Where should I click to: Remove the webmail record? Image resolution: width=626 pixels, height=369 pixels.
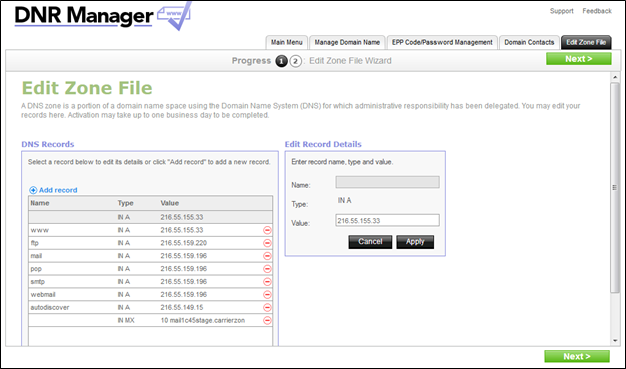[x=267, y=294]
